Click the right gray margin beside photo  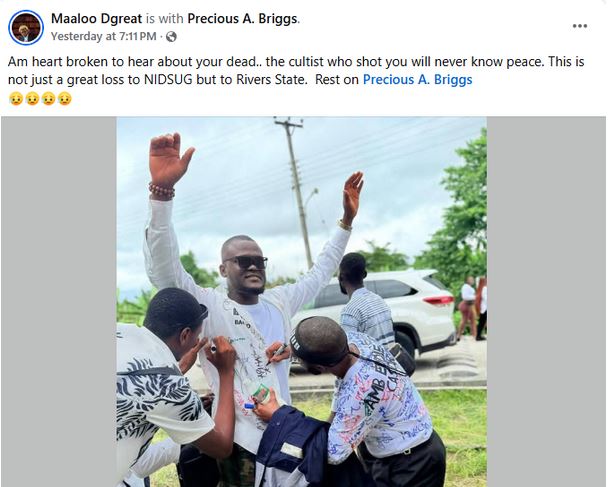coord(546,302)
